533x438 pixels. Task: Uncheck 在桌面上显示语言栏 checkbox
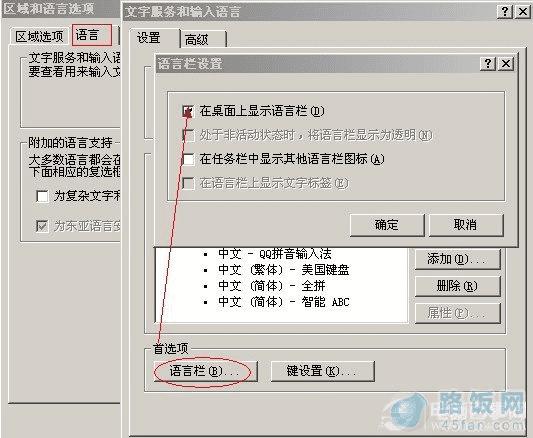click(x=188, y=111)
